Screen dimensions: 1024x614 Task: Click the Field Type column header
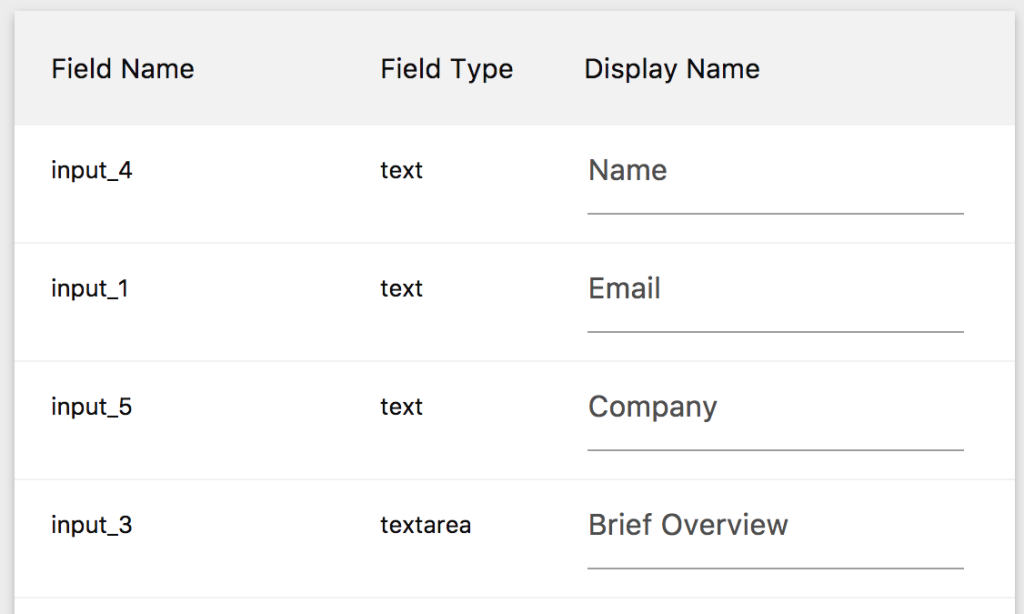[x=446, y=69]
